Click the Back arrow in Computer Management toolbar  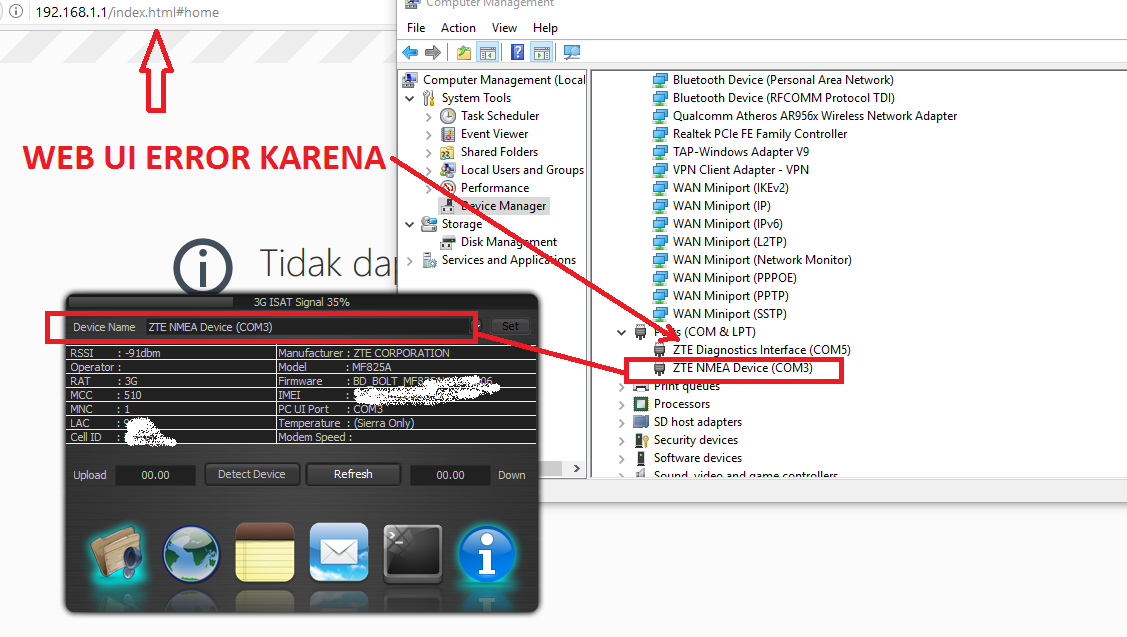pyautogui.click(x=410, y=52)
